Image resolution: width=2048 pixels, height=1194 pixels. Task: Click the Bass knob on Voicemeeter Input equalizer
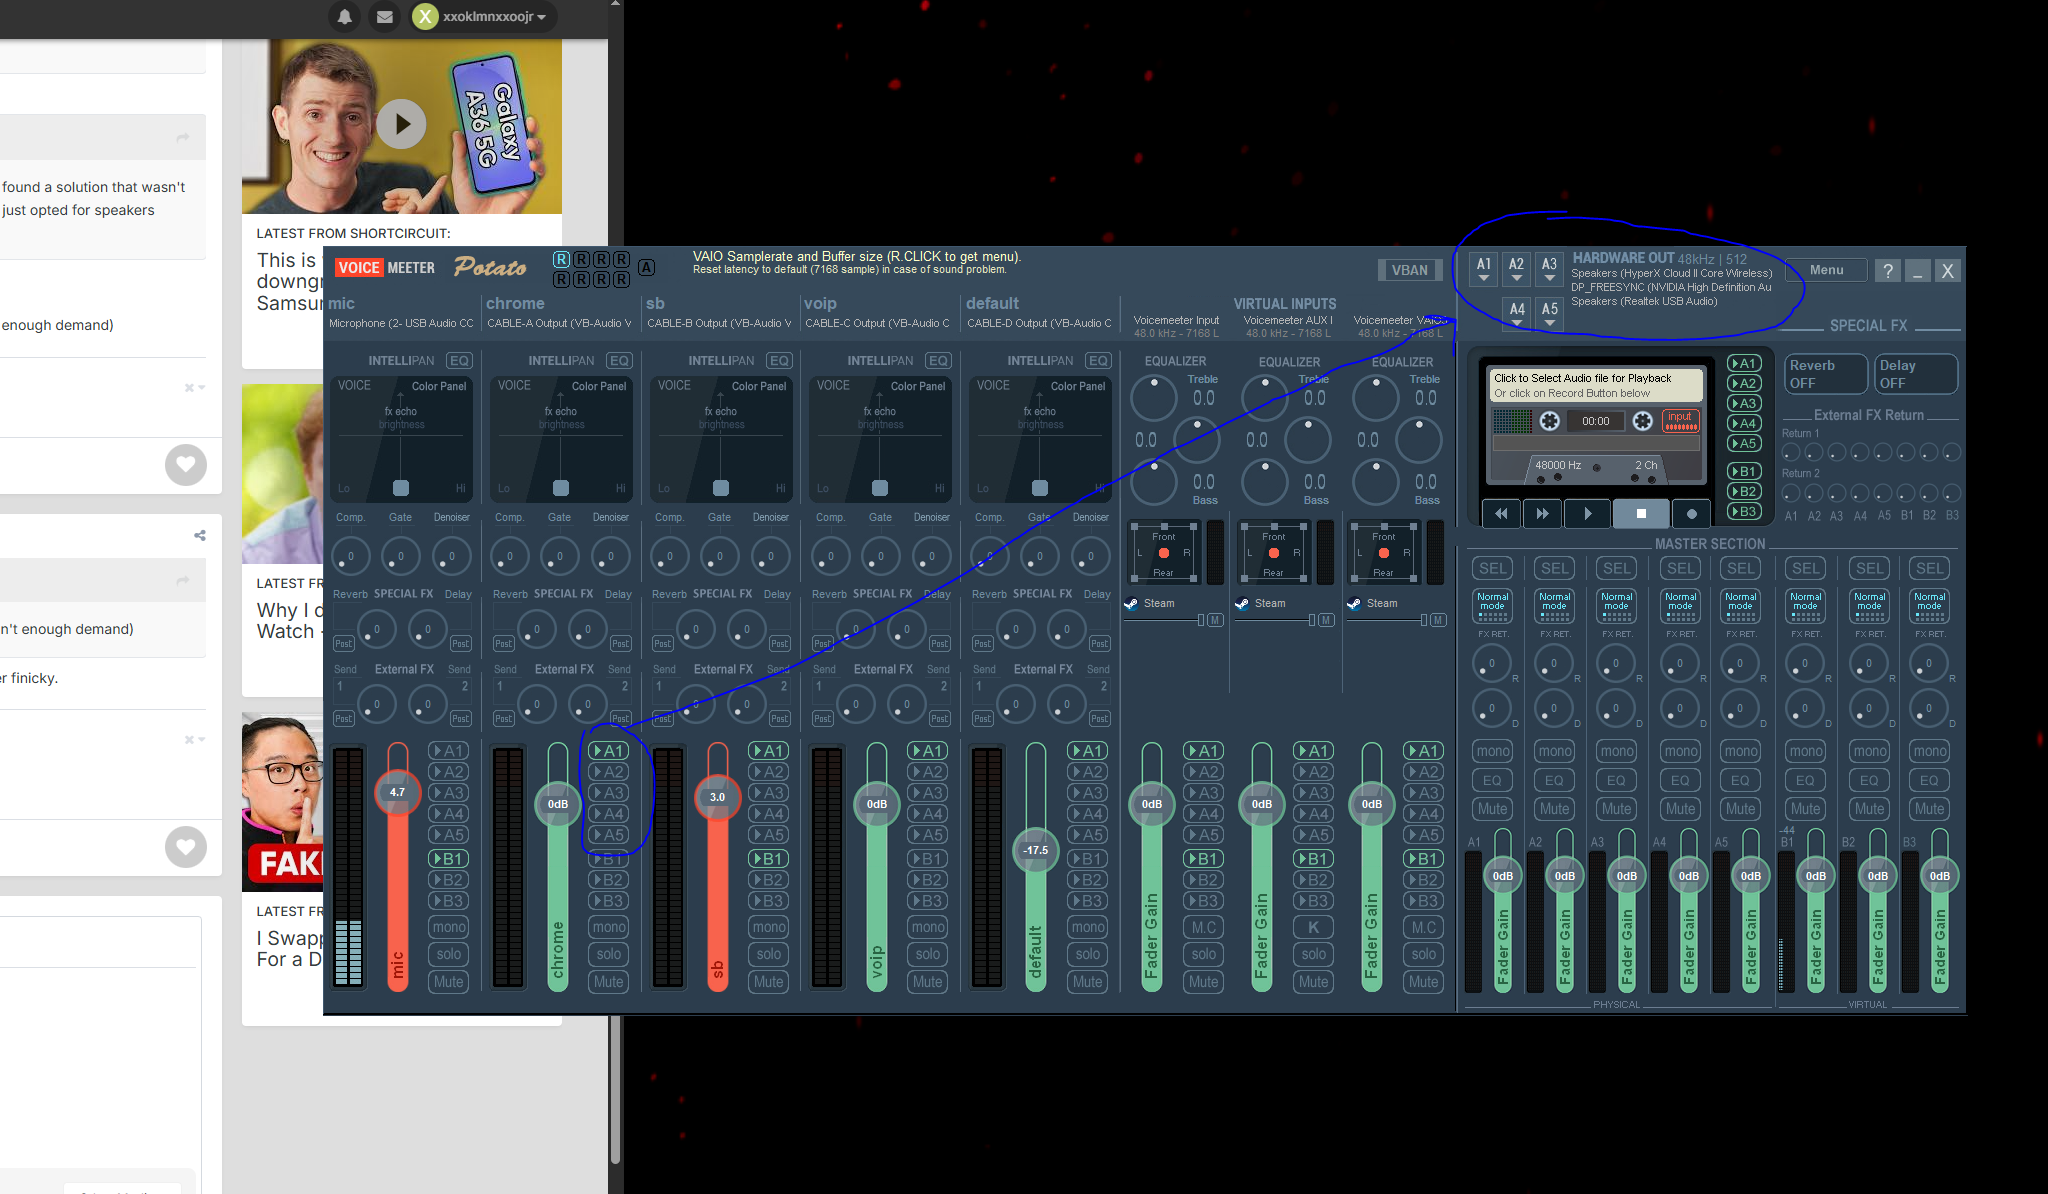[x=1154, y=482]
